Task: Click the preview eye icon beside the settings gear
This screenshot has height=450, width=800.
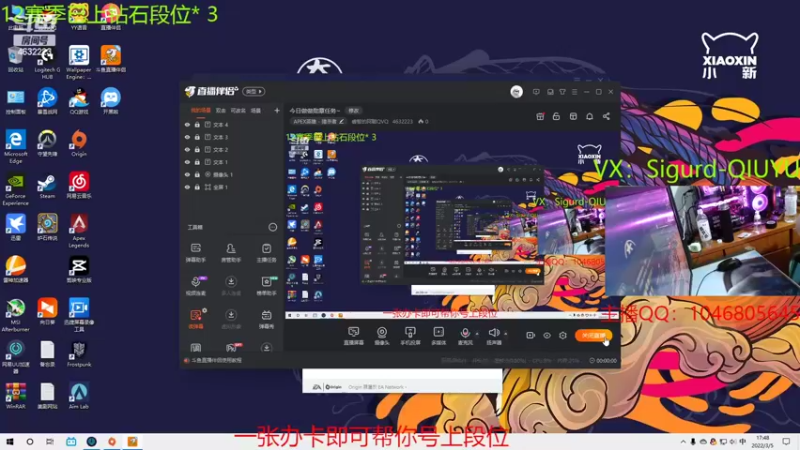Action: pos(547,335)
